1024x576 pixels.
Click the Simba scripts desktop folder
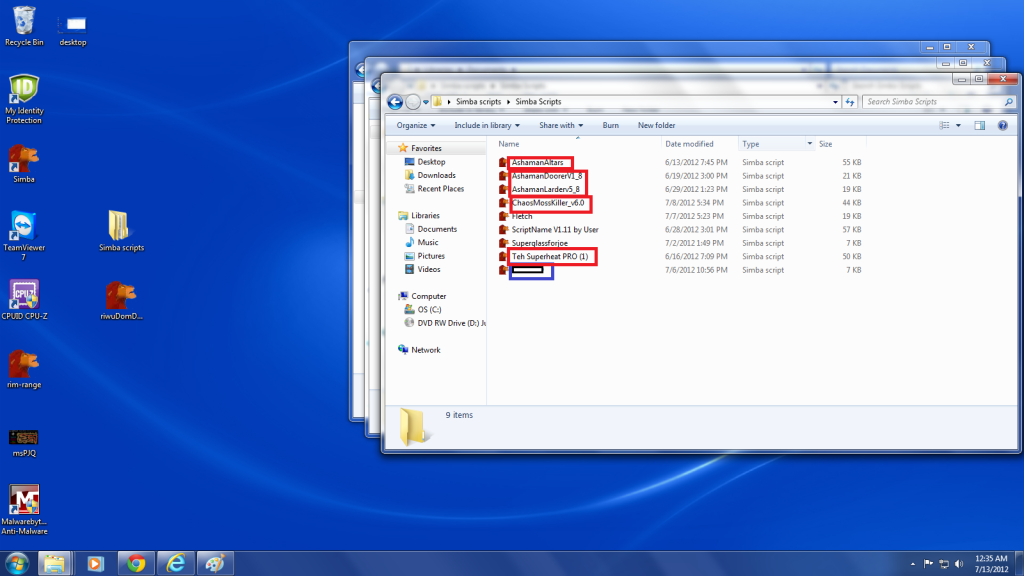coord(121,226)
